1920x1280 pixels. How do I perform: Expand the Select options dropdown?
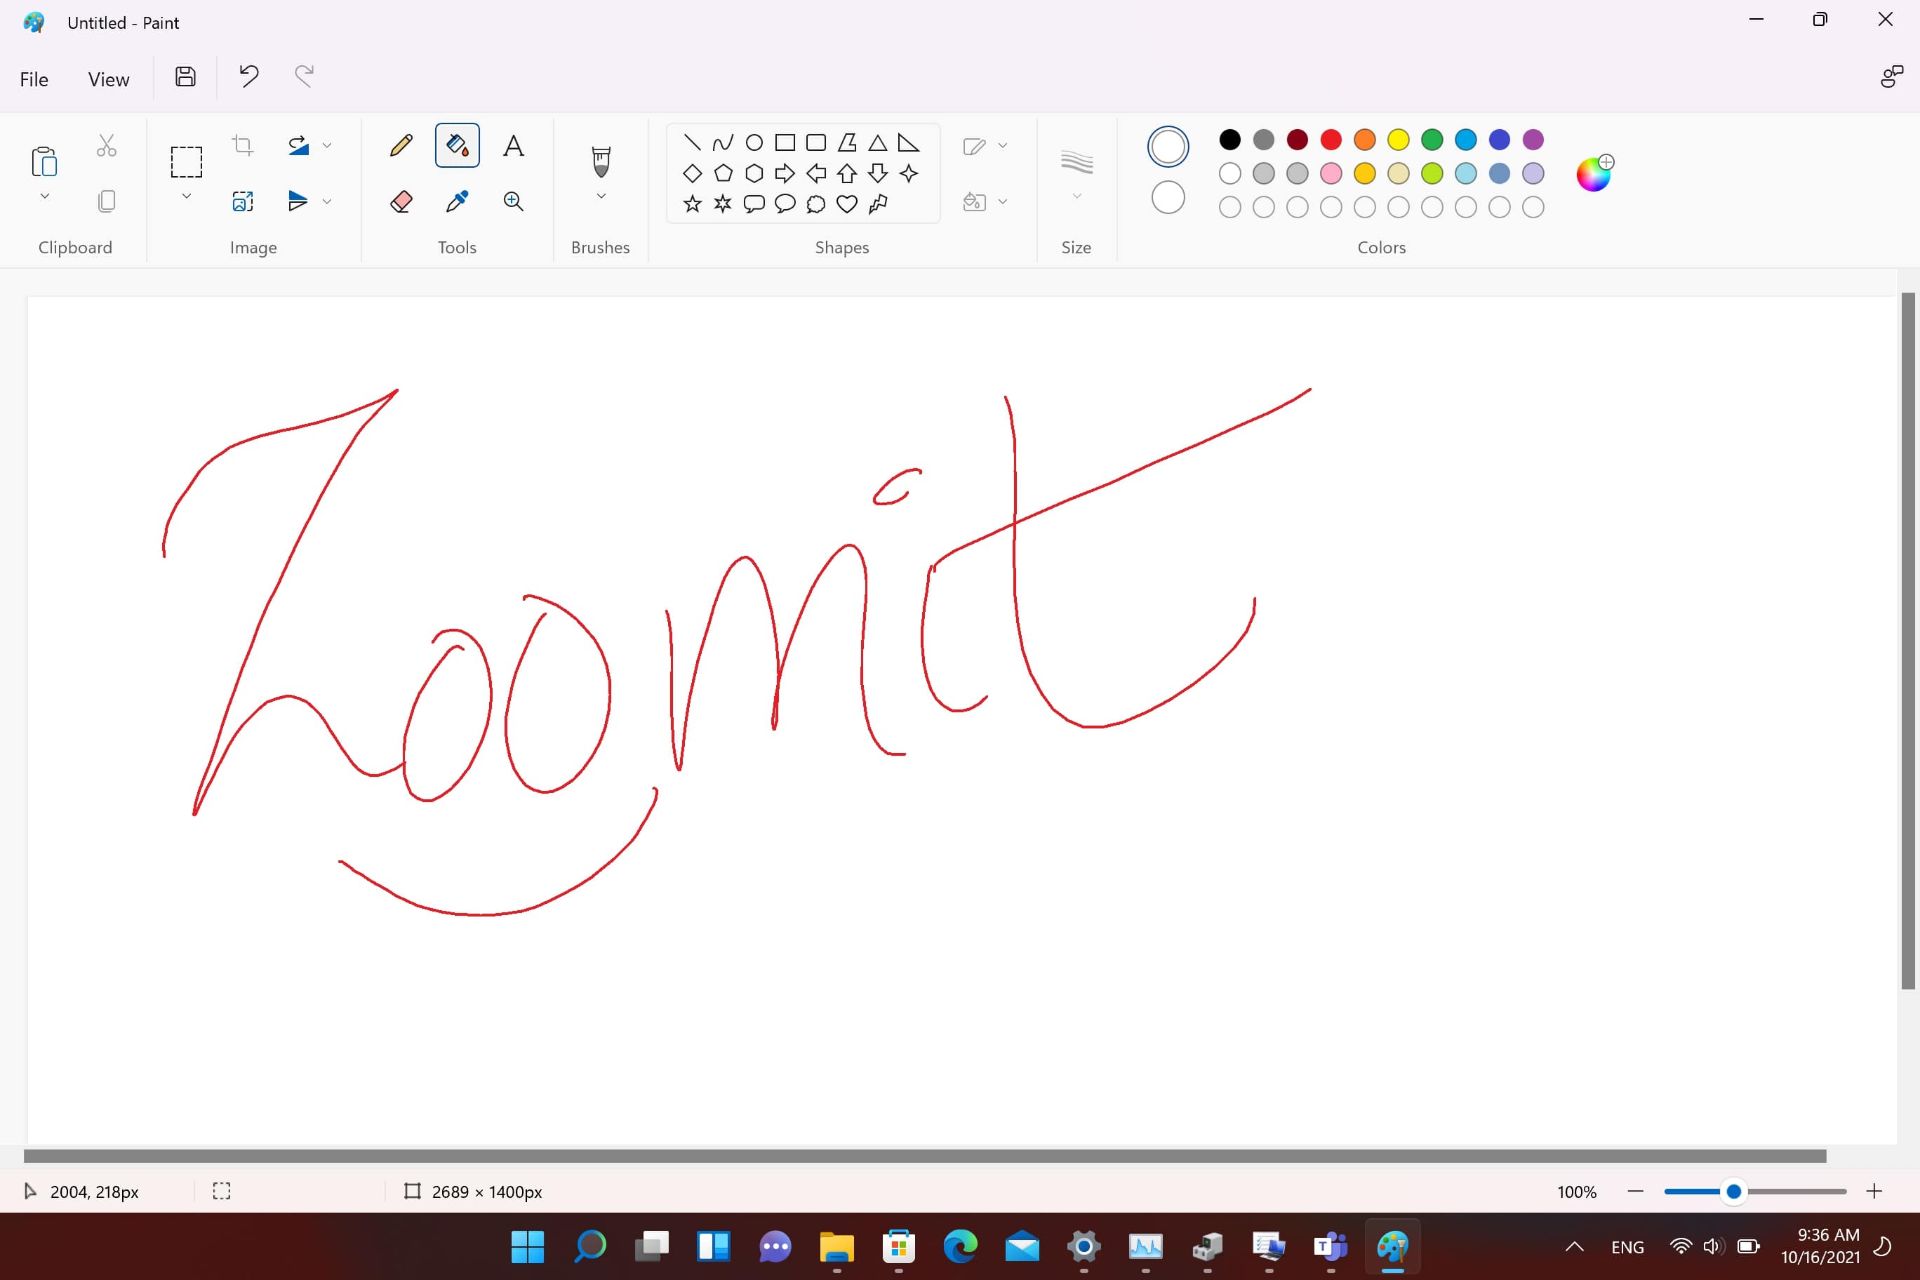click(186, 197)
